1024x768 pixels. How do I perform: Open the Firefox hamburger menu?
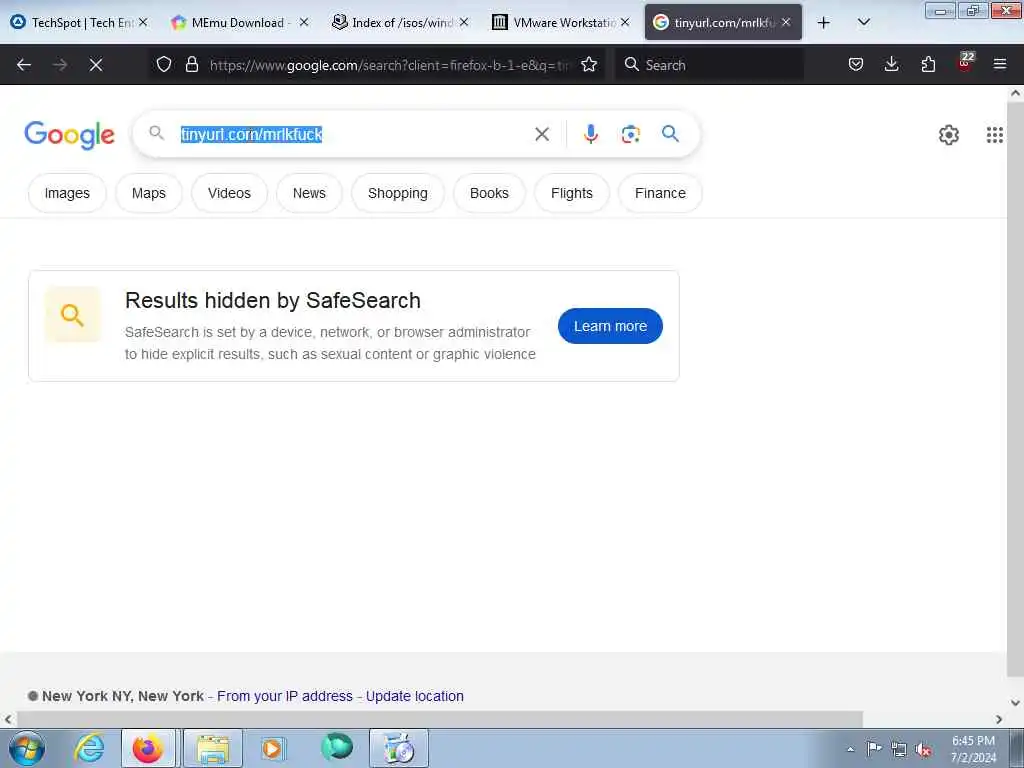click(1000, 64)
